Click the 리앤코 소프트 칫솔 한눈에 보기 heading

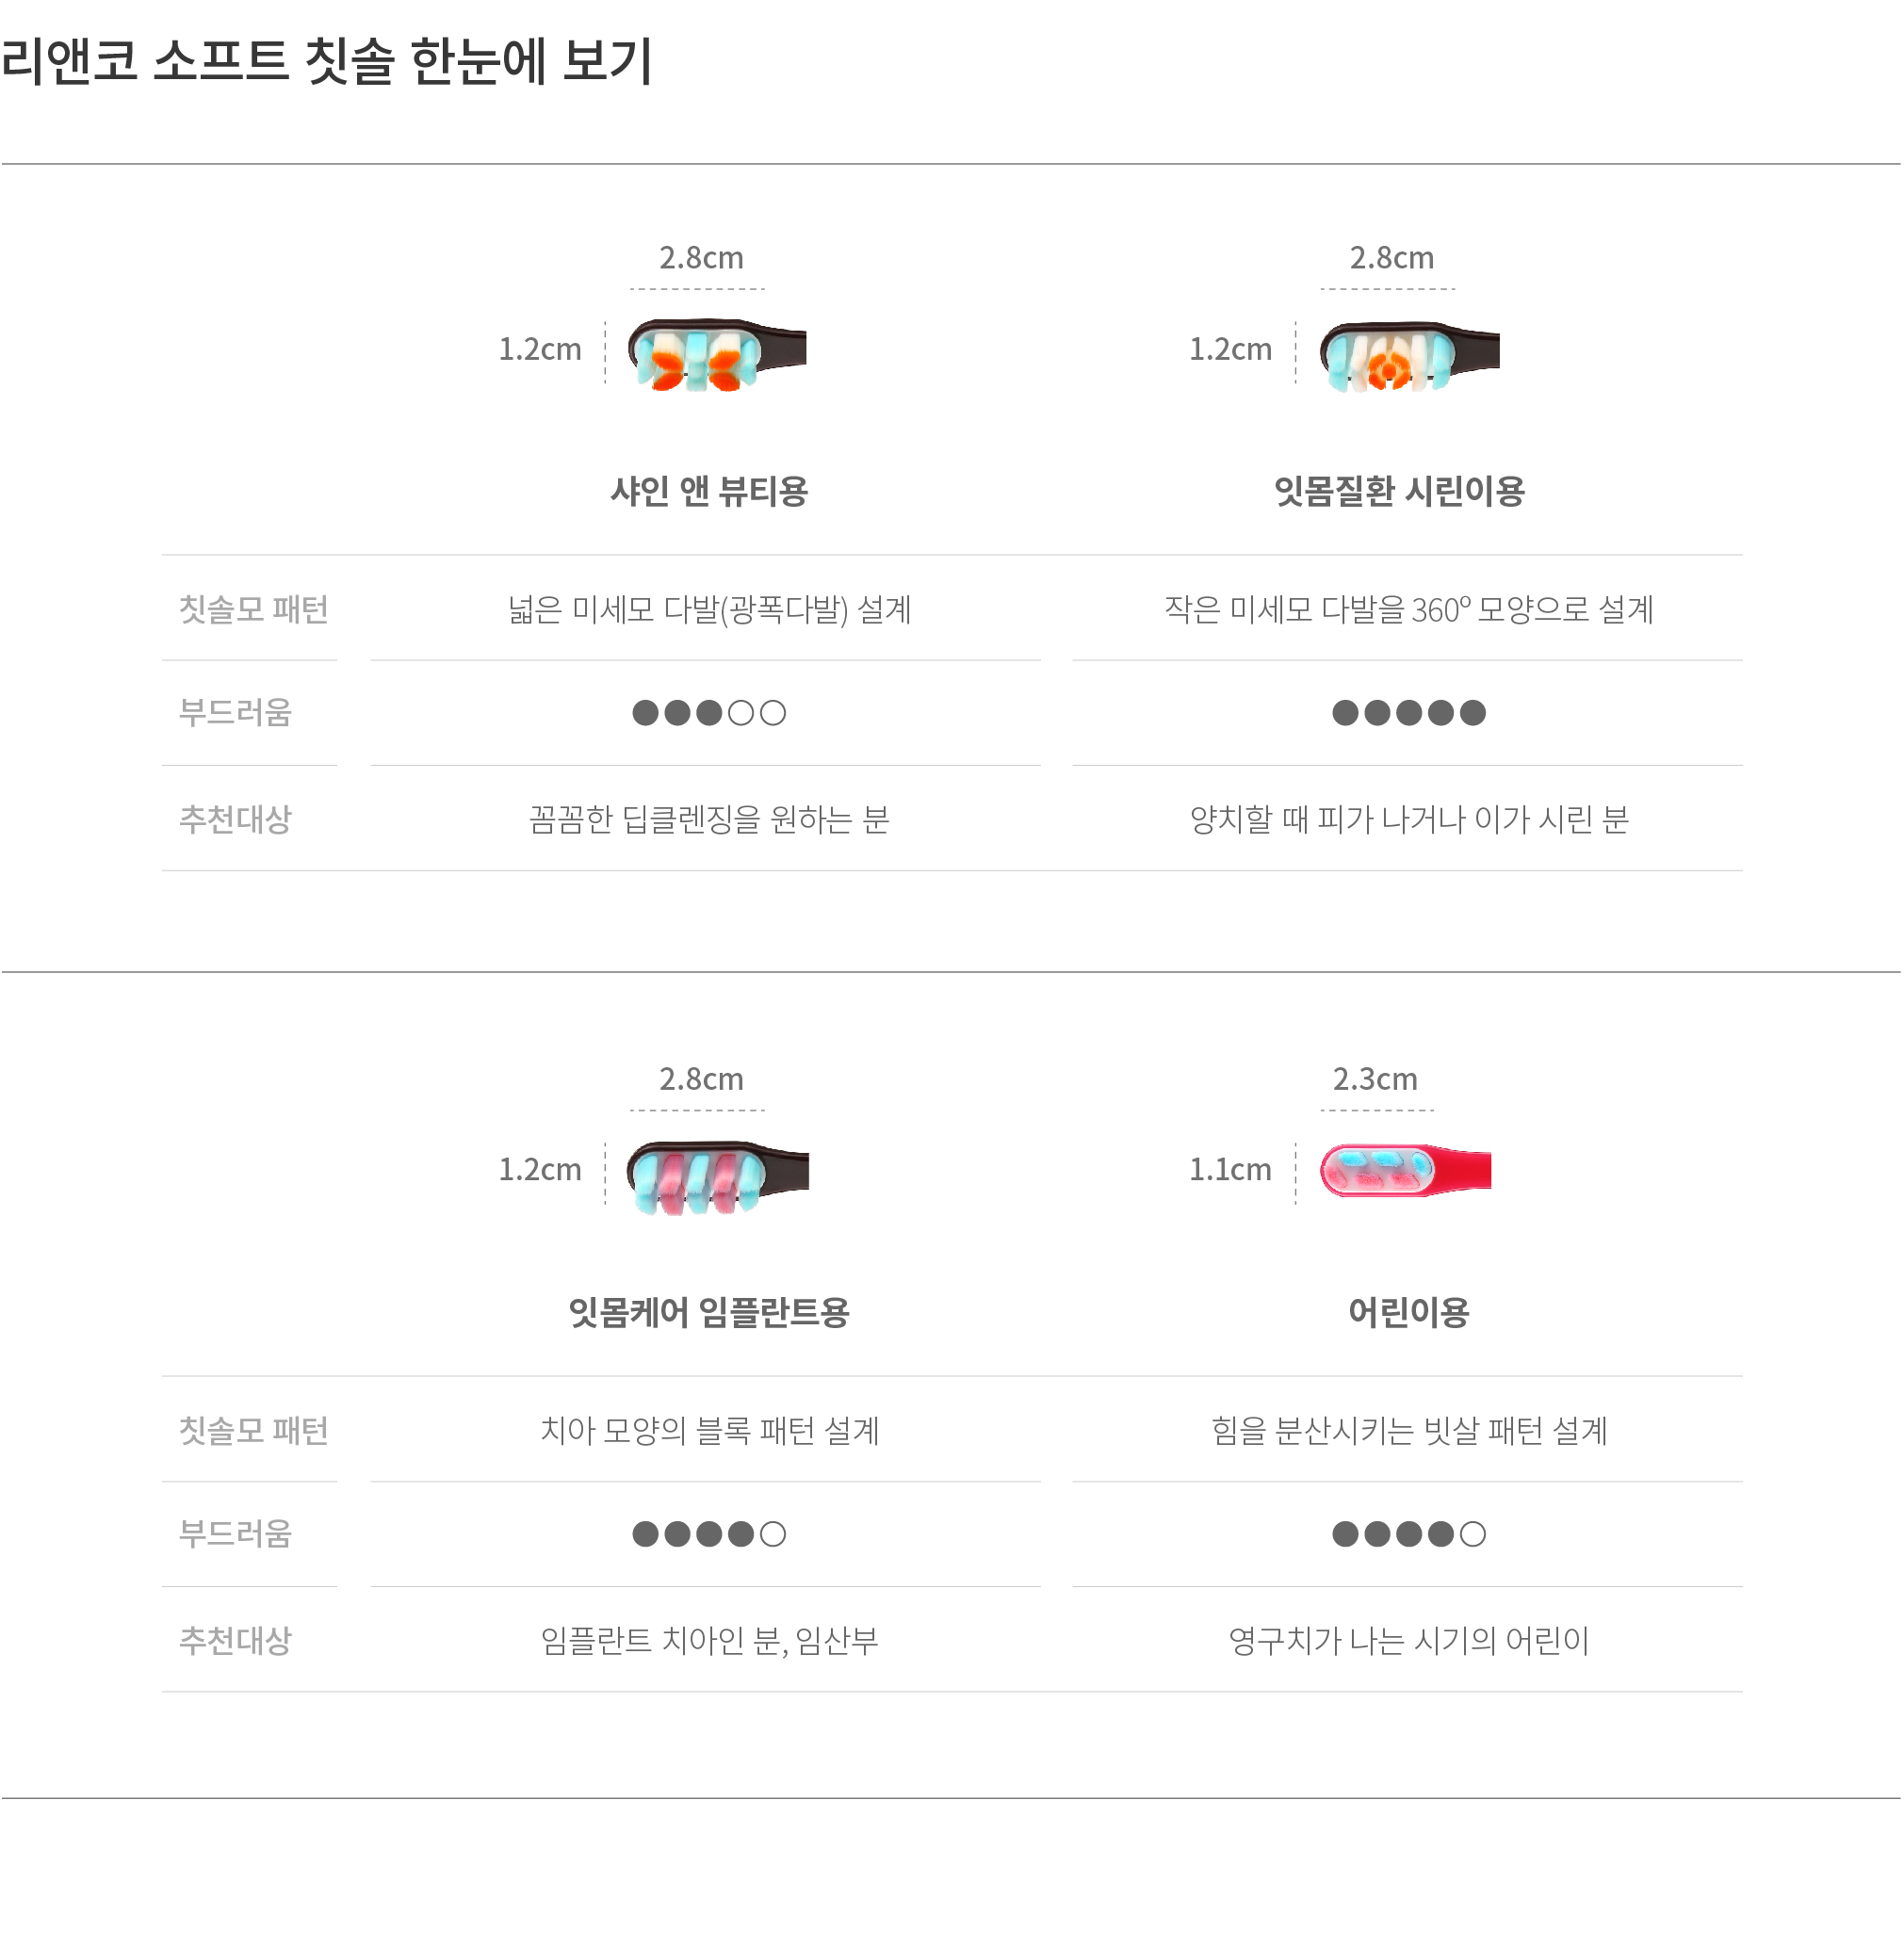(x=327, y=60)
